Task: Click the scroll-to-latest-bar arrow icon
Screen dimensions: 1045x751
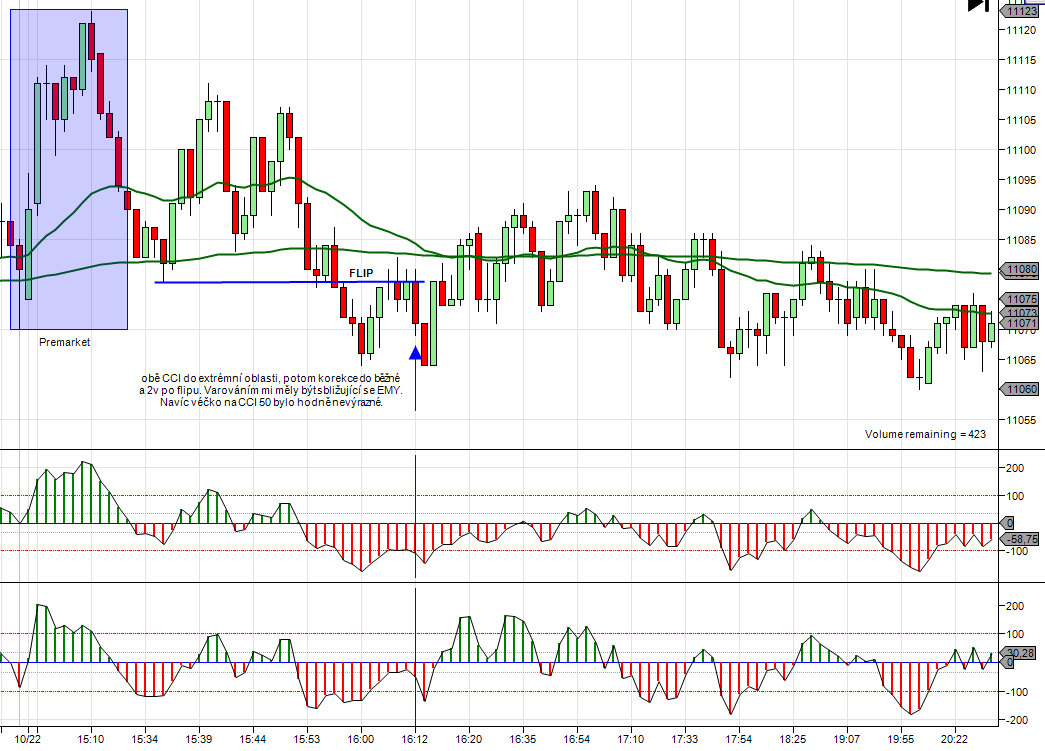Action: pos(977,6)
